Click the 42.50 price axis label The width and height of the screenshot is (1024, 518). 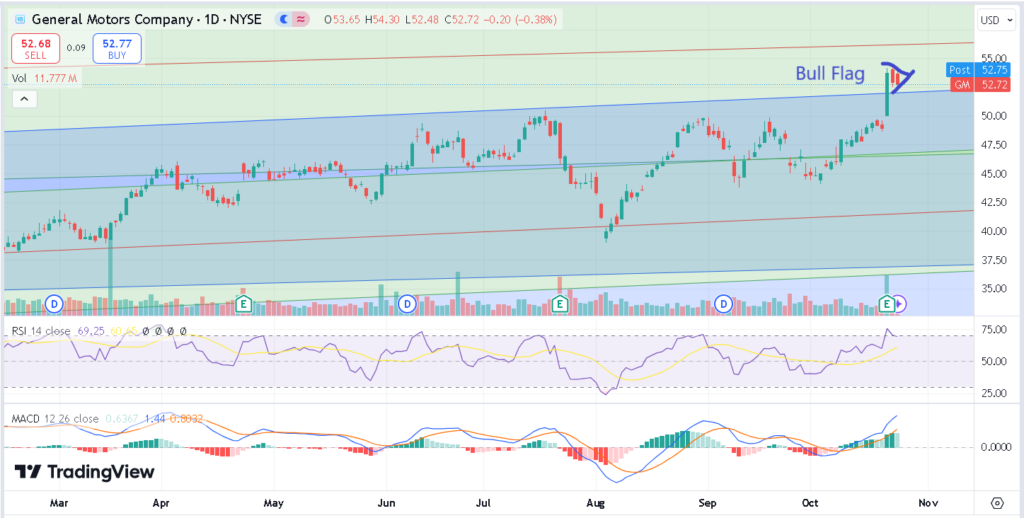(992, 202)
